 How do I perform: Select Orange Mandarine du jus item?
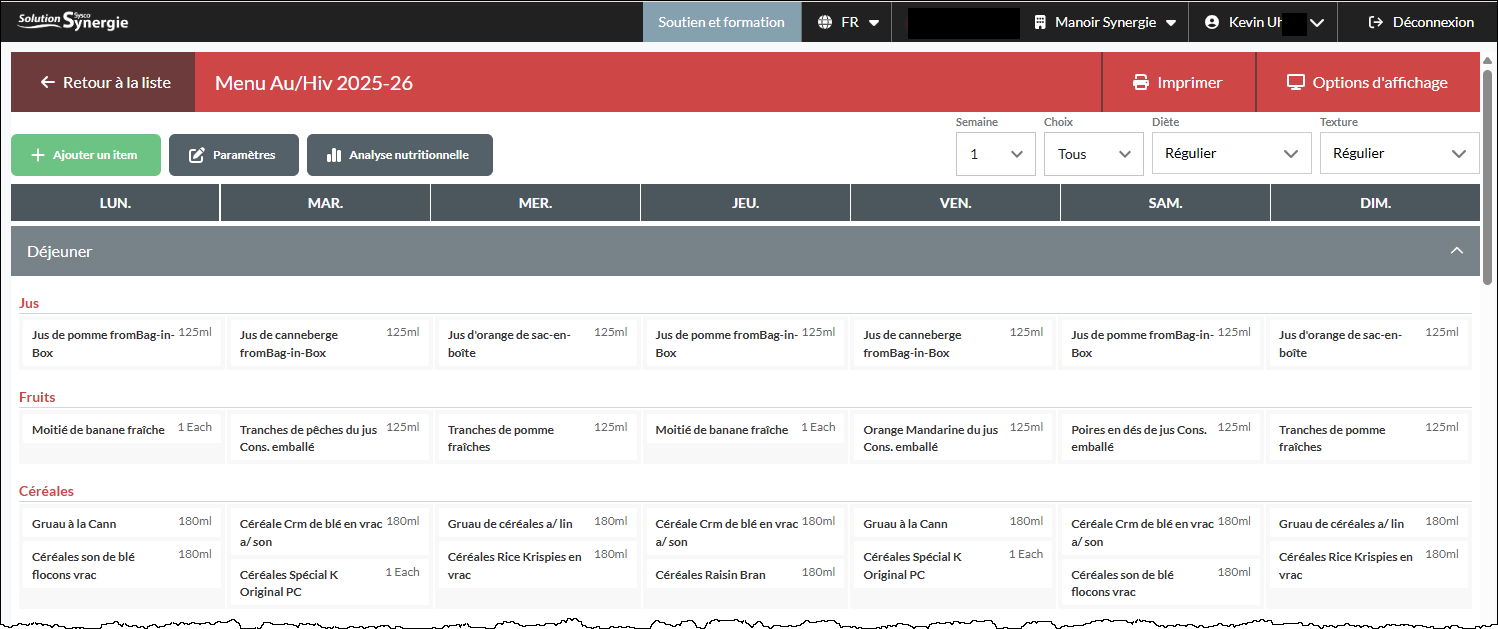coord(953,438)
